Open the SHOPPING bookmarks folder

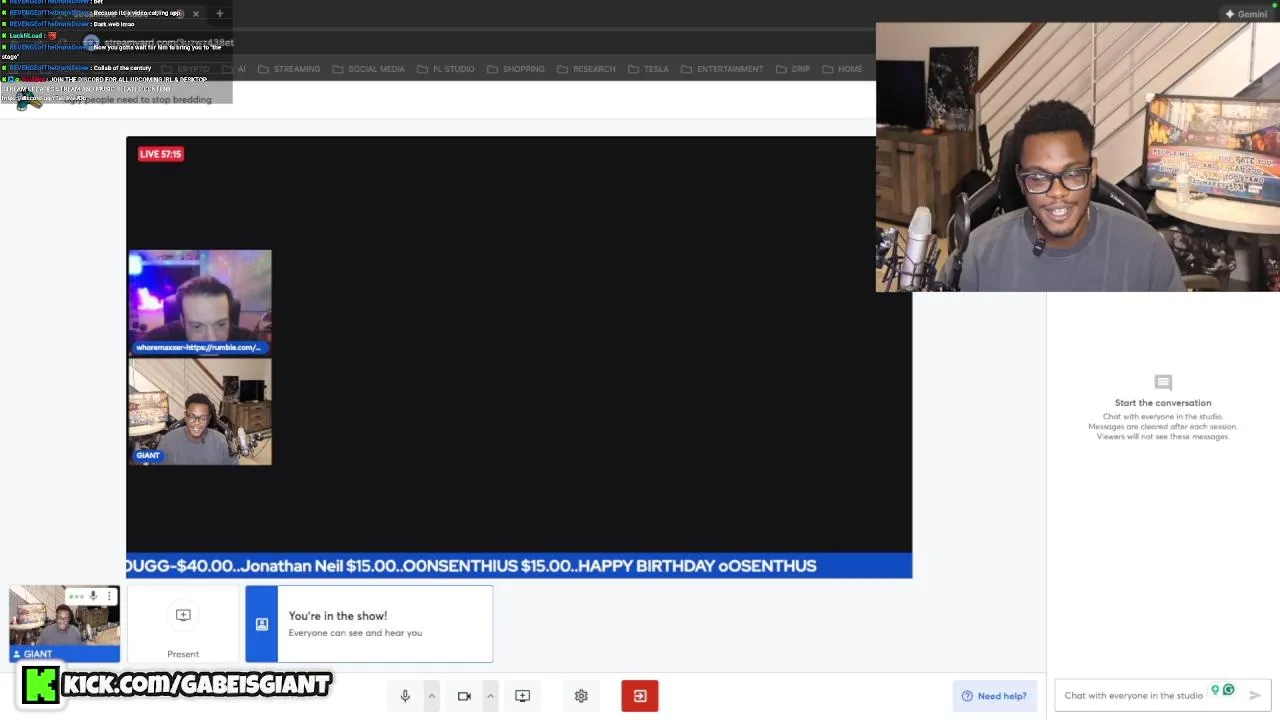[x=515, y=69]
